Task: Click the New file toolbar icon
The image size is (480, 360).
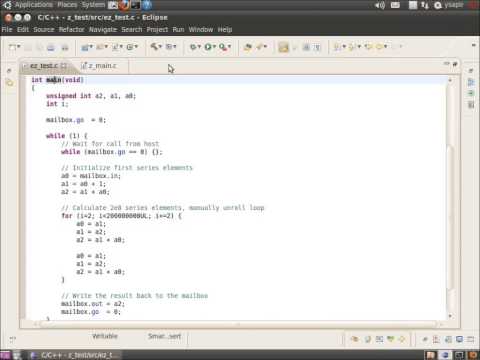Action: (12, 47)
